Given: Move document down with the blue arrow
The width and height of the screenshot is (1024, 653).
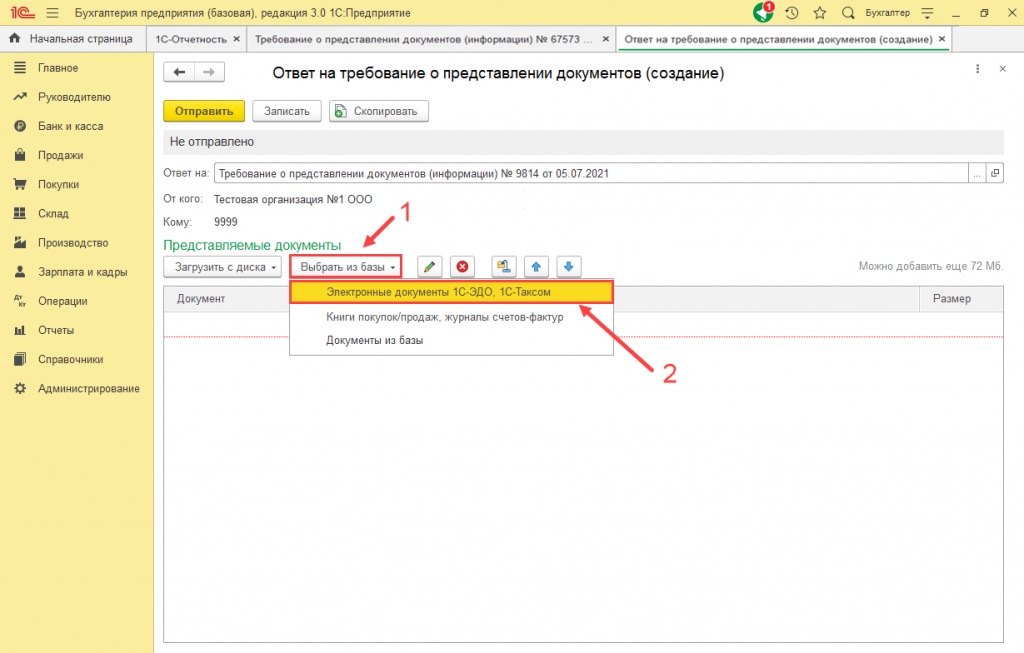Looking at the screenshot, I should (569, 266).
